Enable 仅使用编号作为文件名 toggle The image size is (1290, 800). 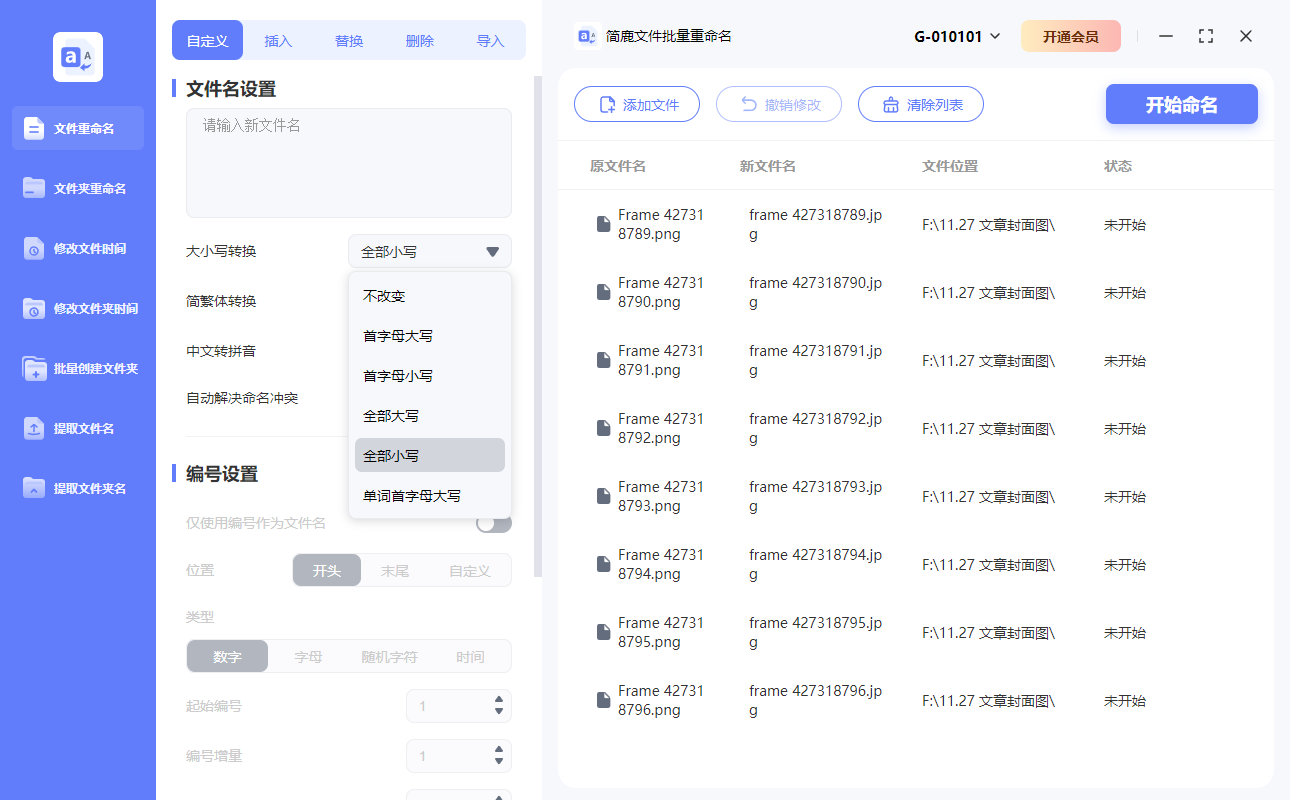[x=493, y=521]
